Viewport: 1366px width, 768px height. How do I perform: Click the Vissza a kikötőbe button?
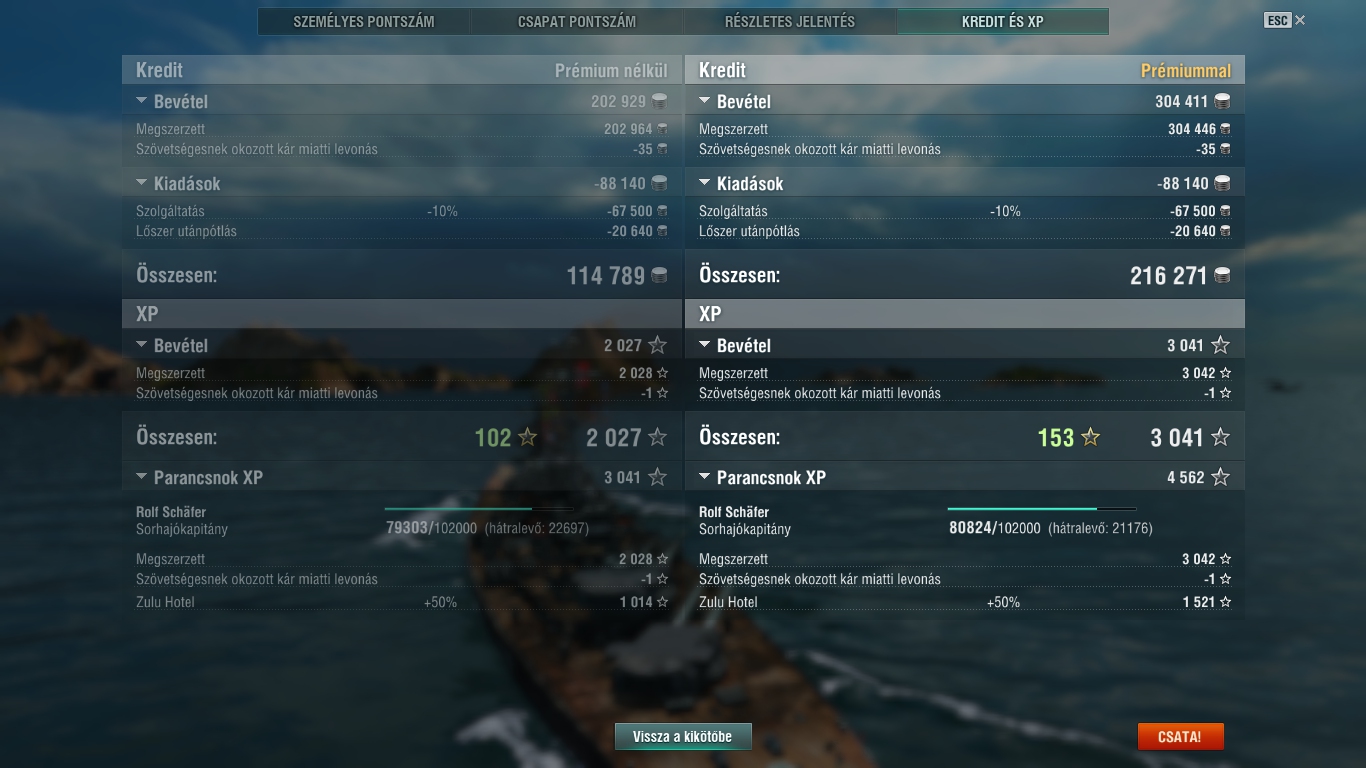[x=683, y=737]
